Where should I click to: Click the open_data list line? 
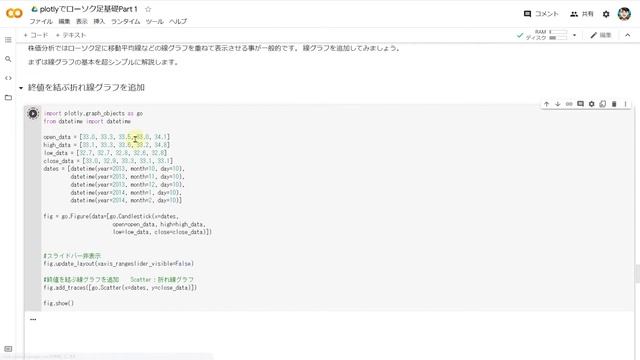(107, 137)
